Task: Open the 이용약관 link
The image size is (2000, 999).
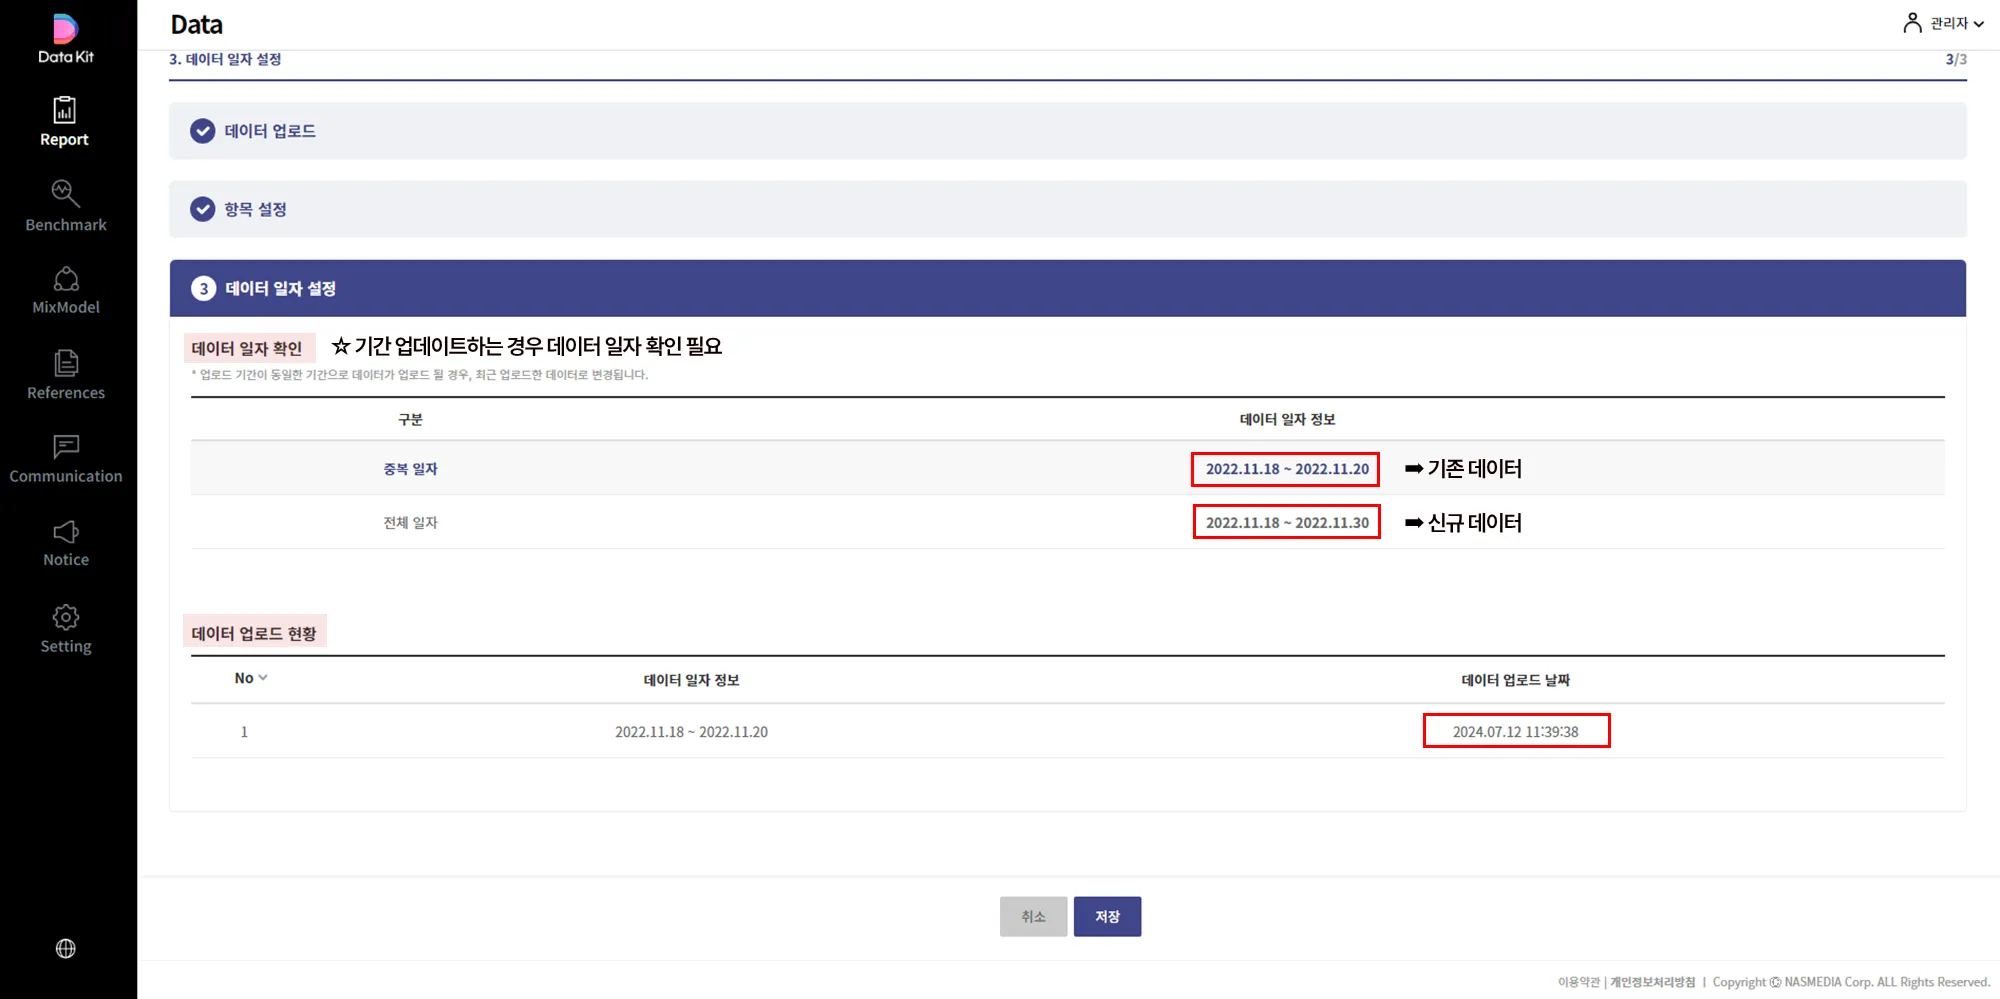Action: (x=1578, y=982)
